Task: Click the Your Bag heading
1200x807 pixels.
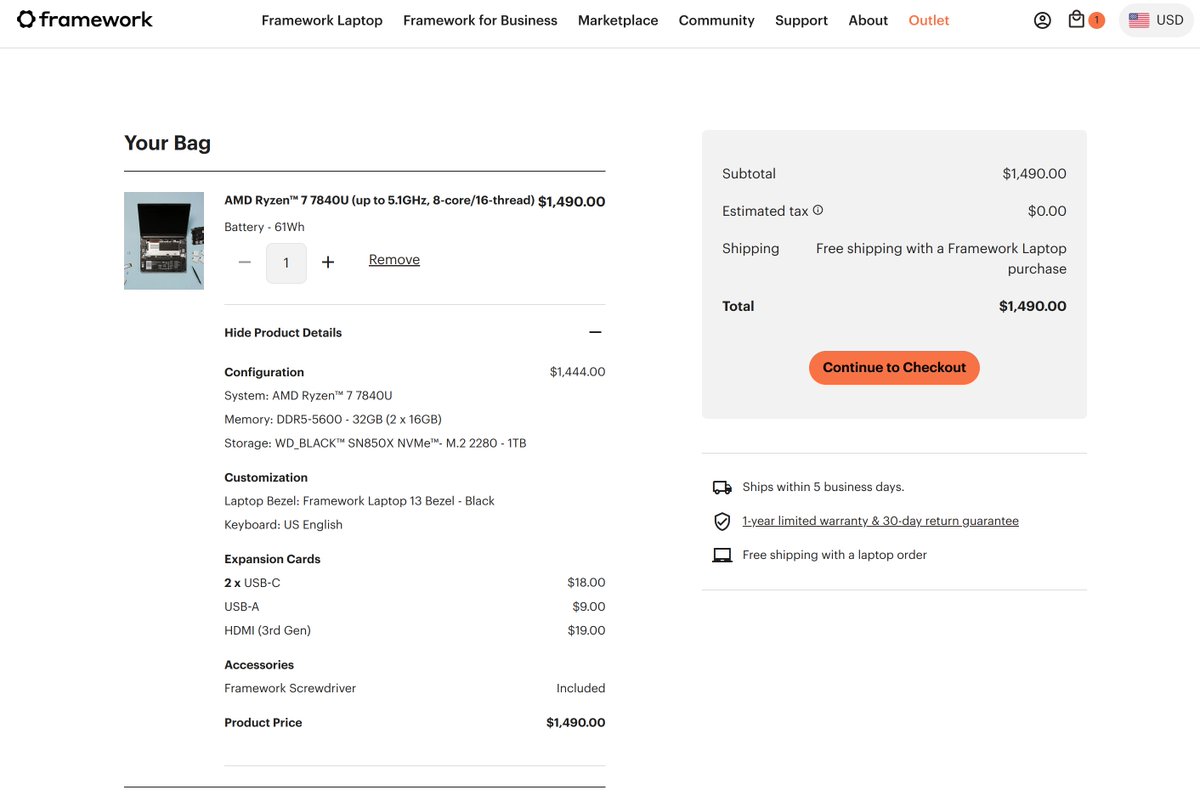Action: [x=167, y=143]
